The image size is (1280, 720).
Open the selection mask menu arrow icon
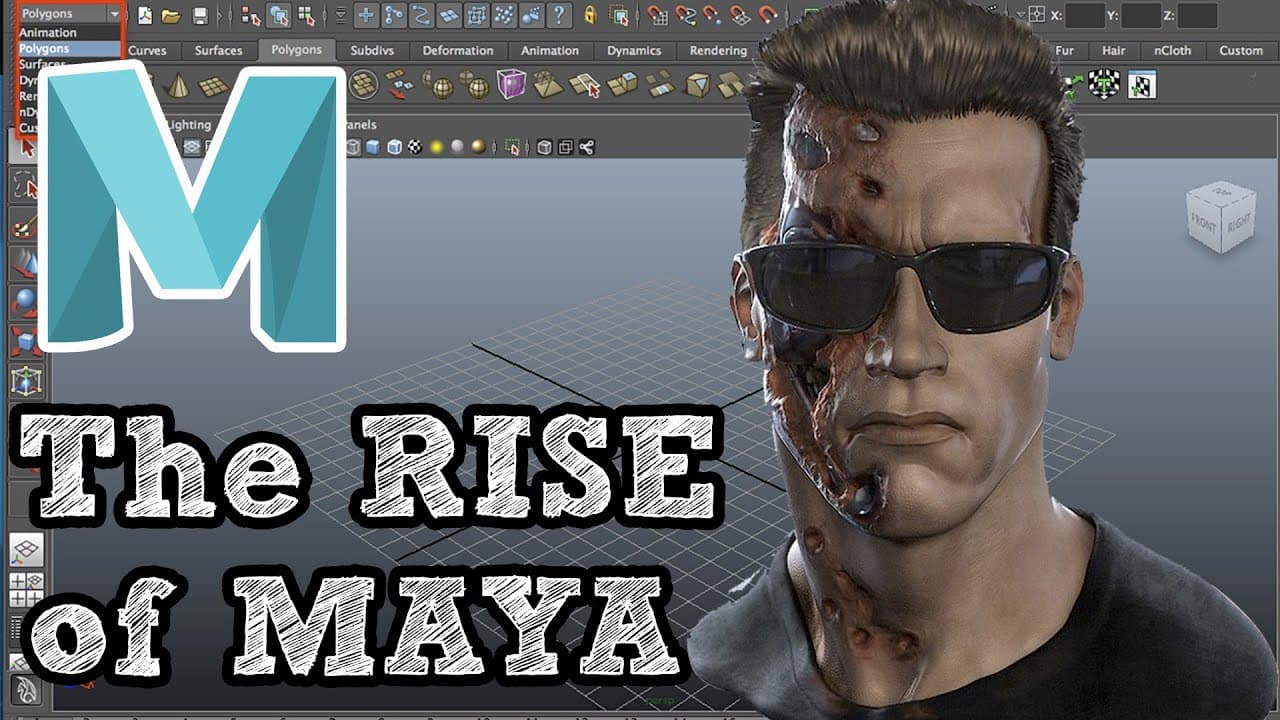pos(342,15)
